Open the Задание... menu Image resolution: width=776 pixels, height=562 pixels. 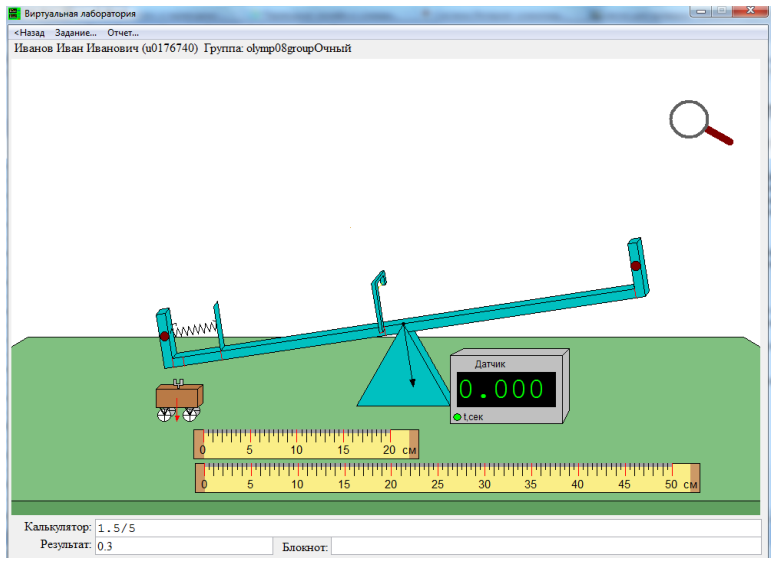pyautogui.click(x=76, y=33)
